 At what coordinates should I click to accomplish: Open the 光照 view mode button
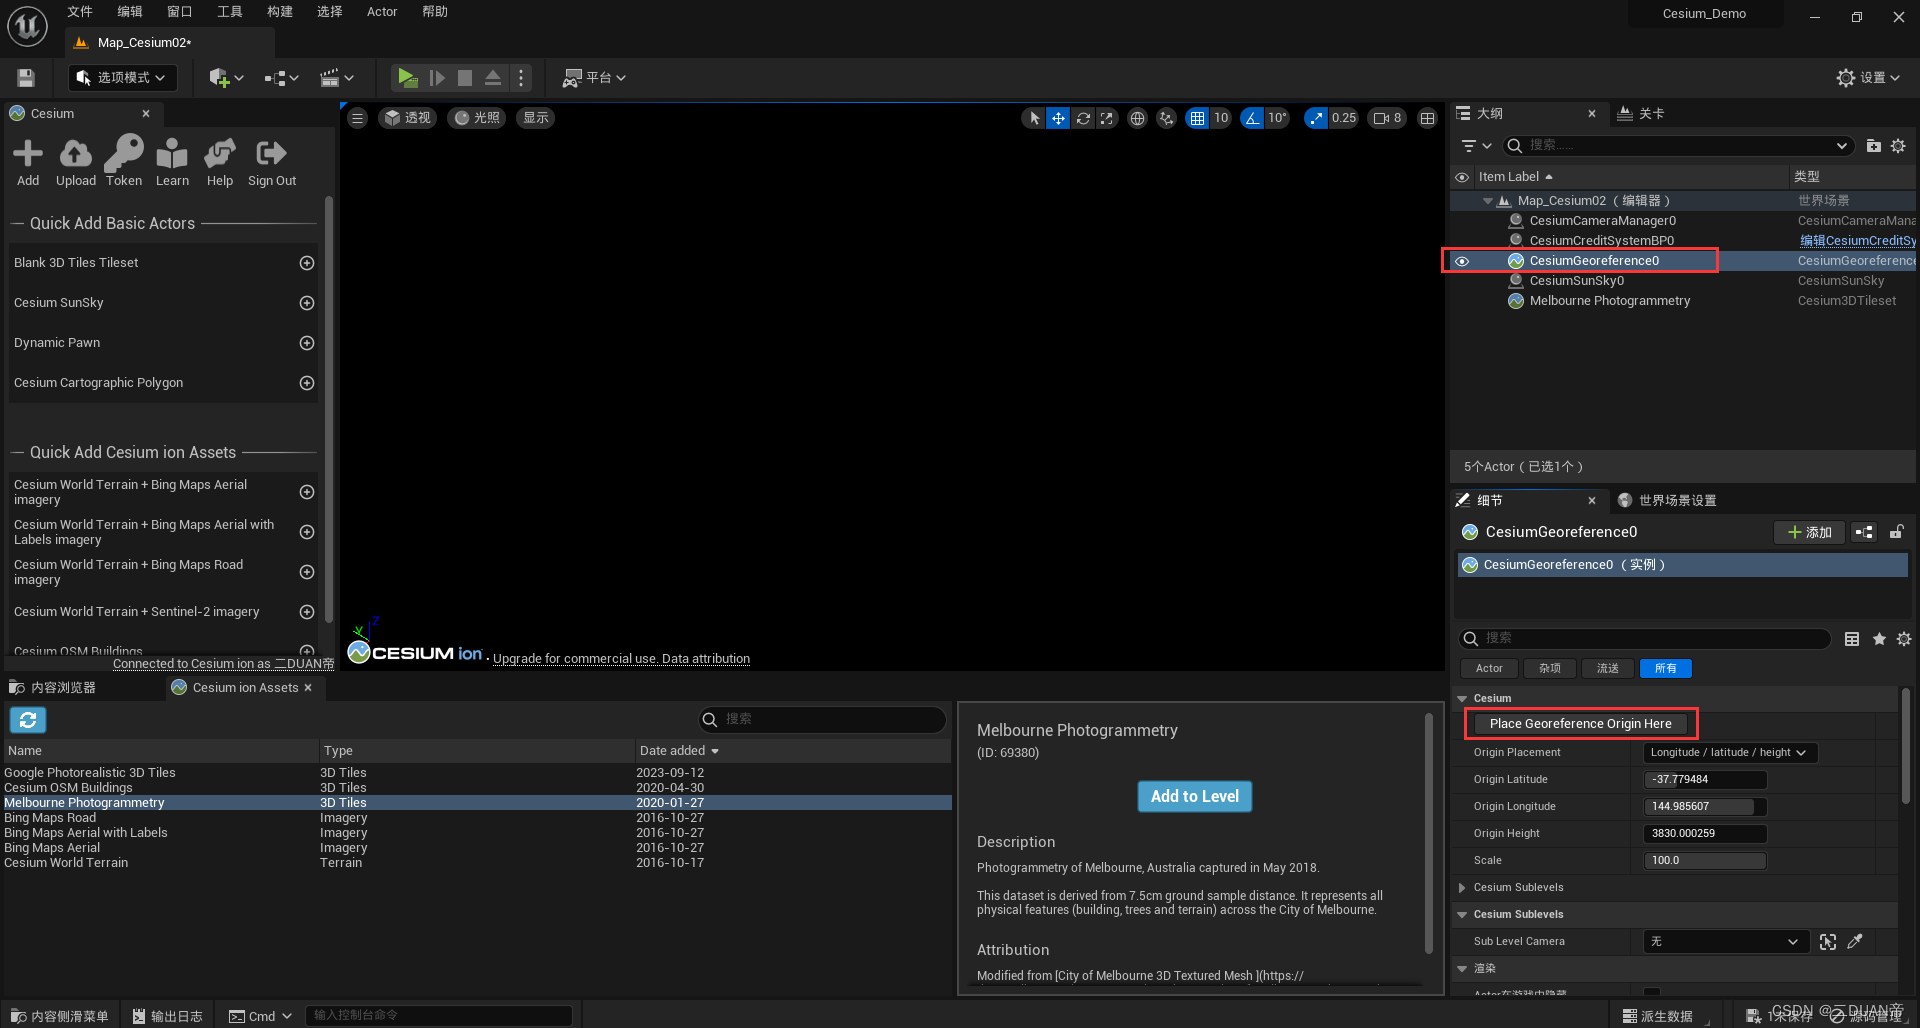477,118
